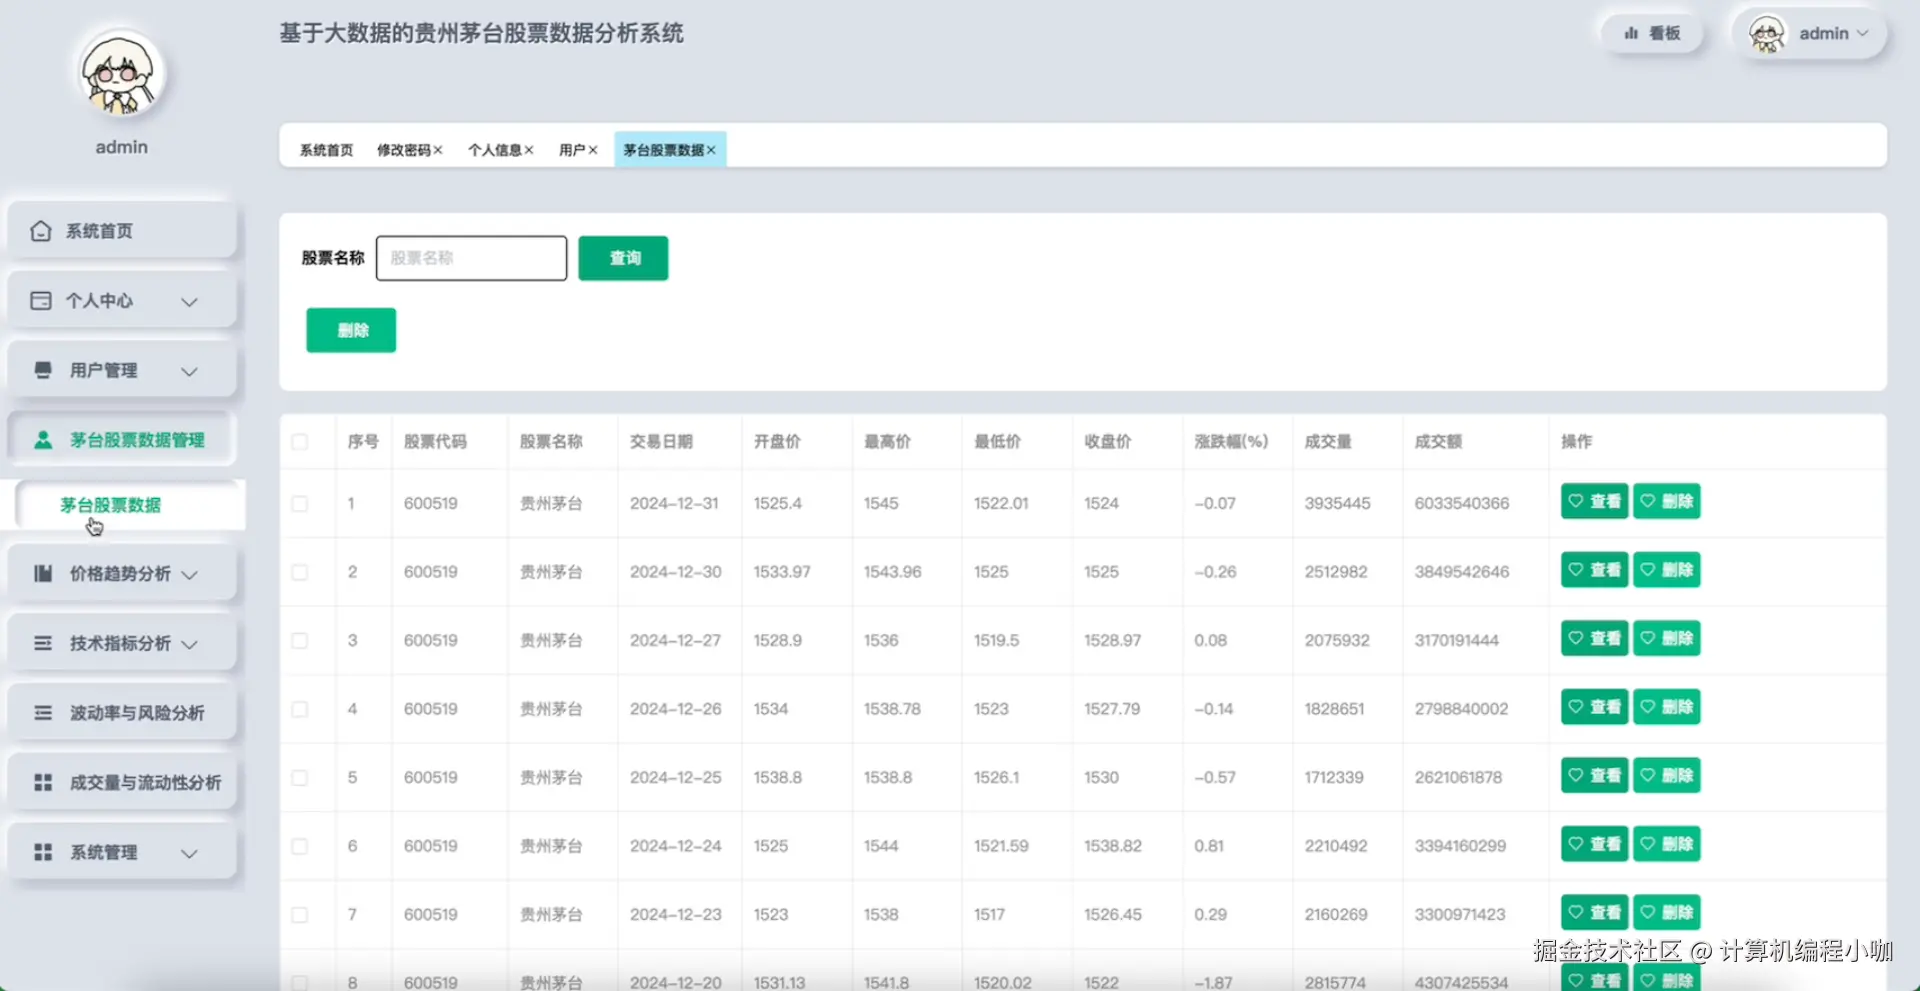The height and width of the screenshot is (991, 1920).
Task: View the row dated 2024-12-25
Action: click(1595, 775)
